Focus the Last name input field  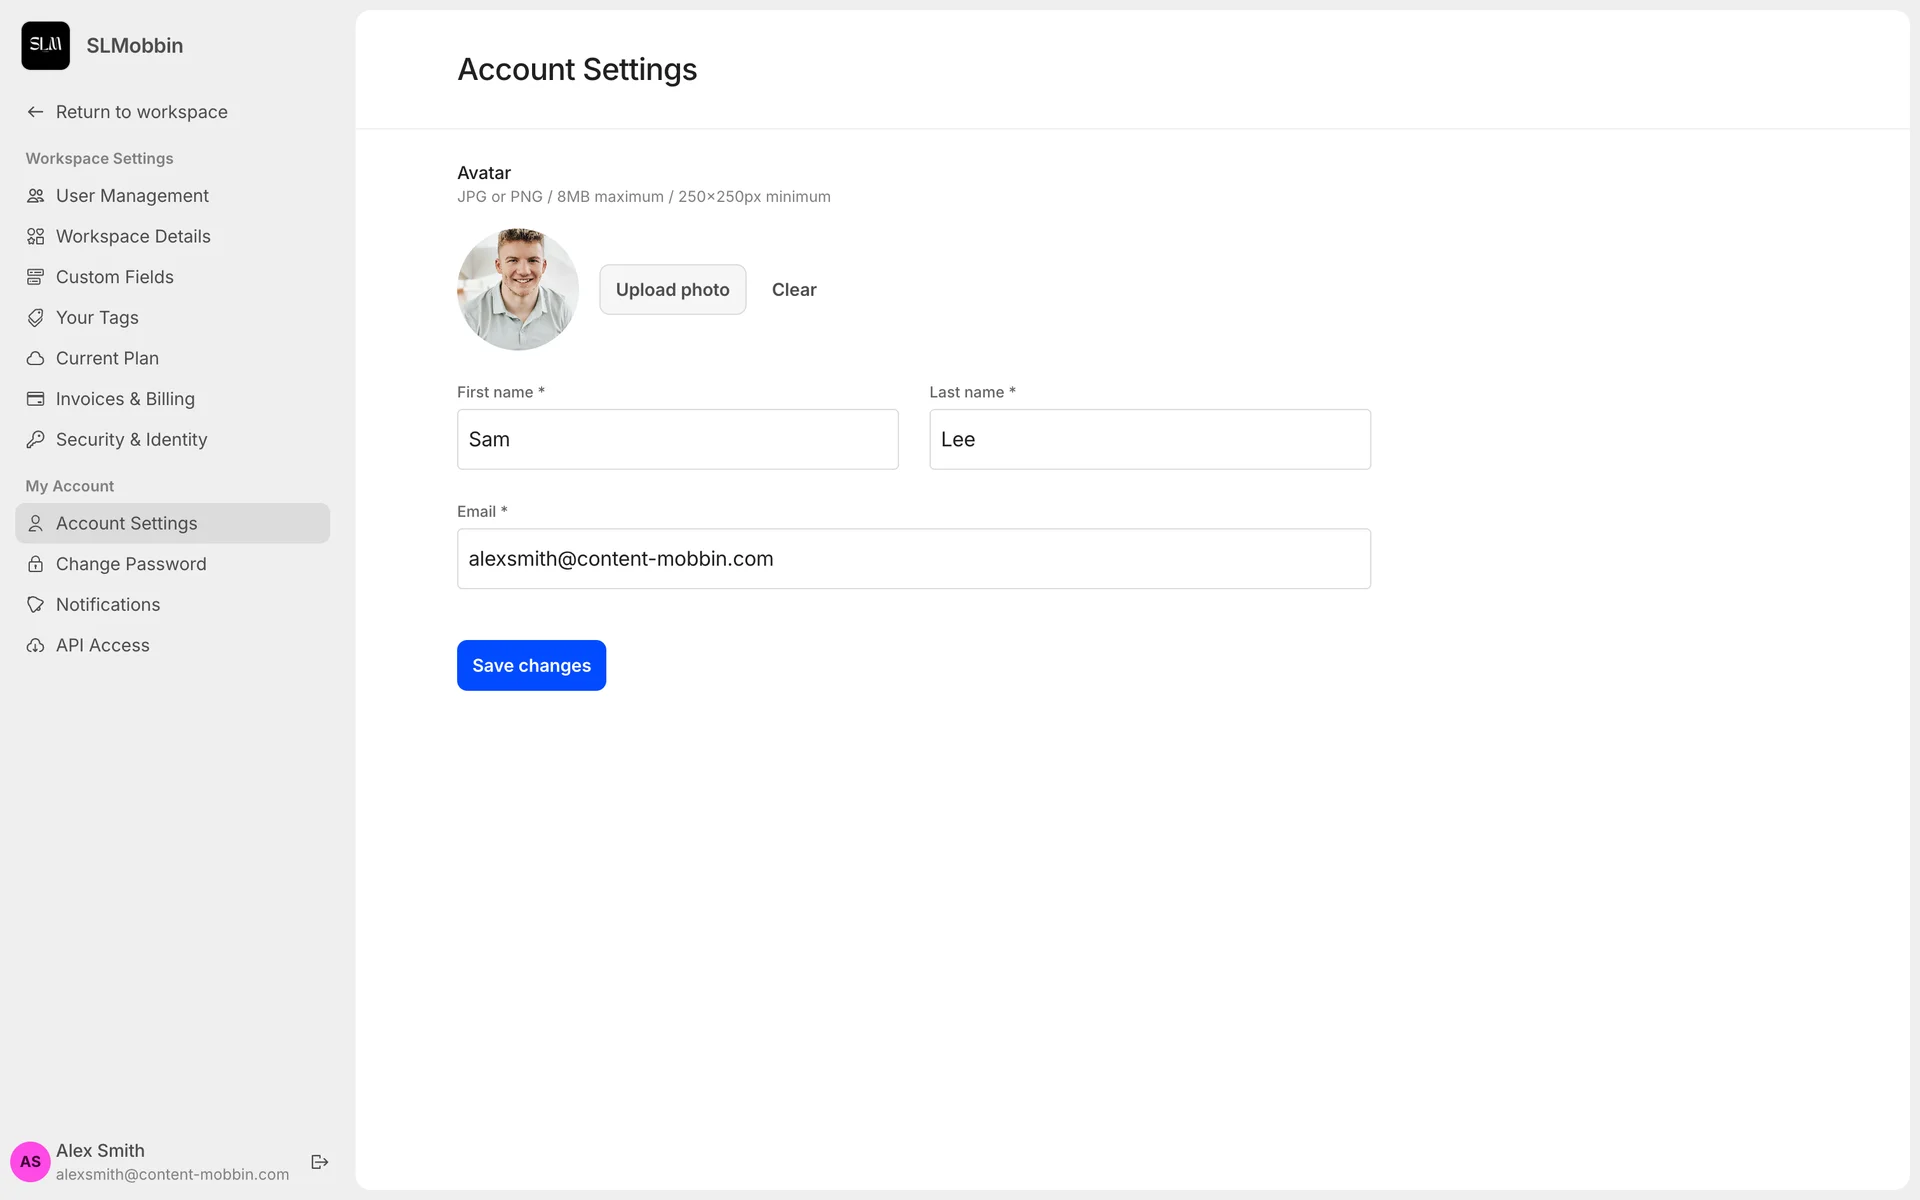point(1149,440)
